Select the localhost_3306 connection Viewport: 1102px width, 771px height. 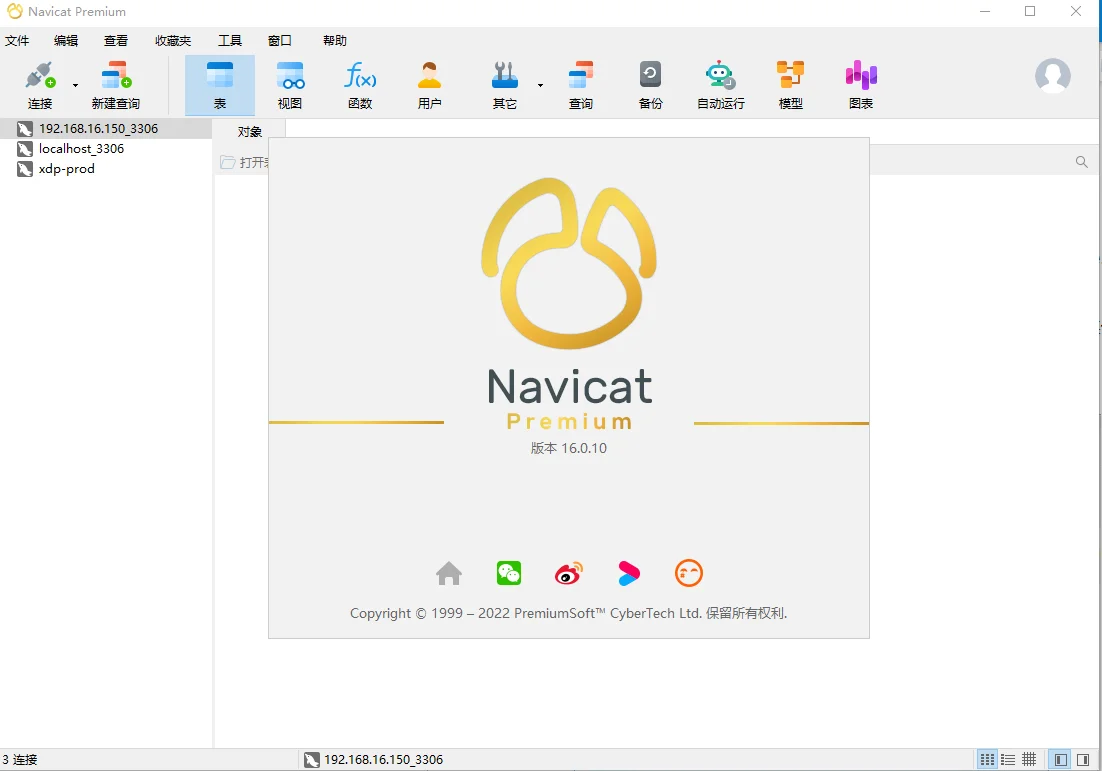[82, 148]
